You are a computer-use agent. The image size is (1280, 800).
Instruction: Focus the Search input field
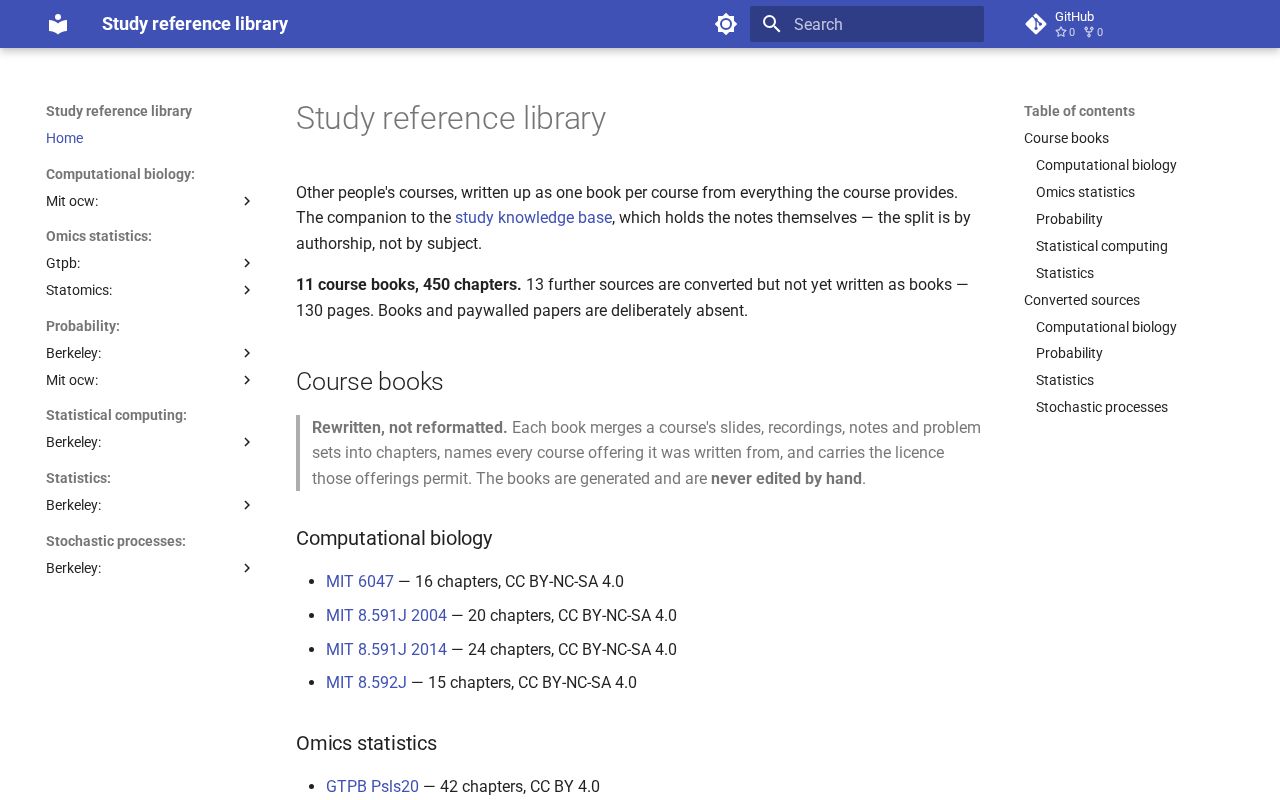867,24
